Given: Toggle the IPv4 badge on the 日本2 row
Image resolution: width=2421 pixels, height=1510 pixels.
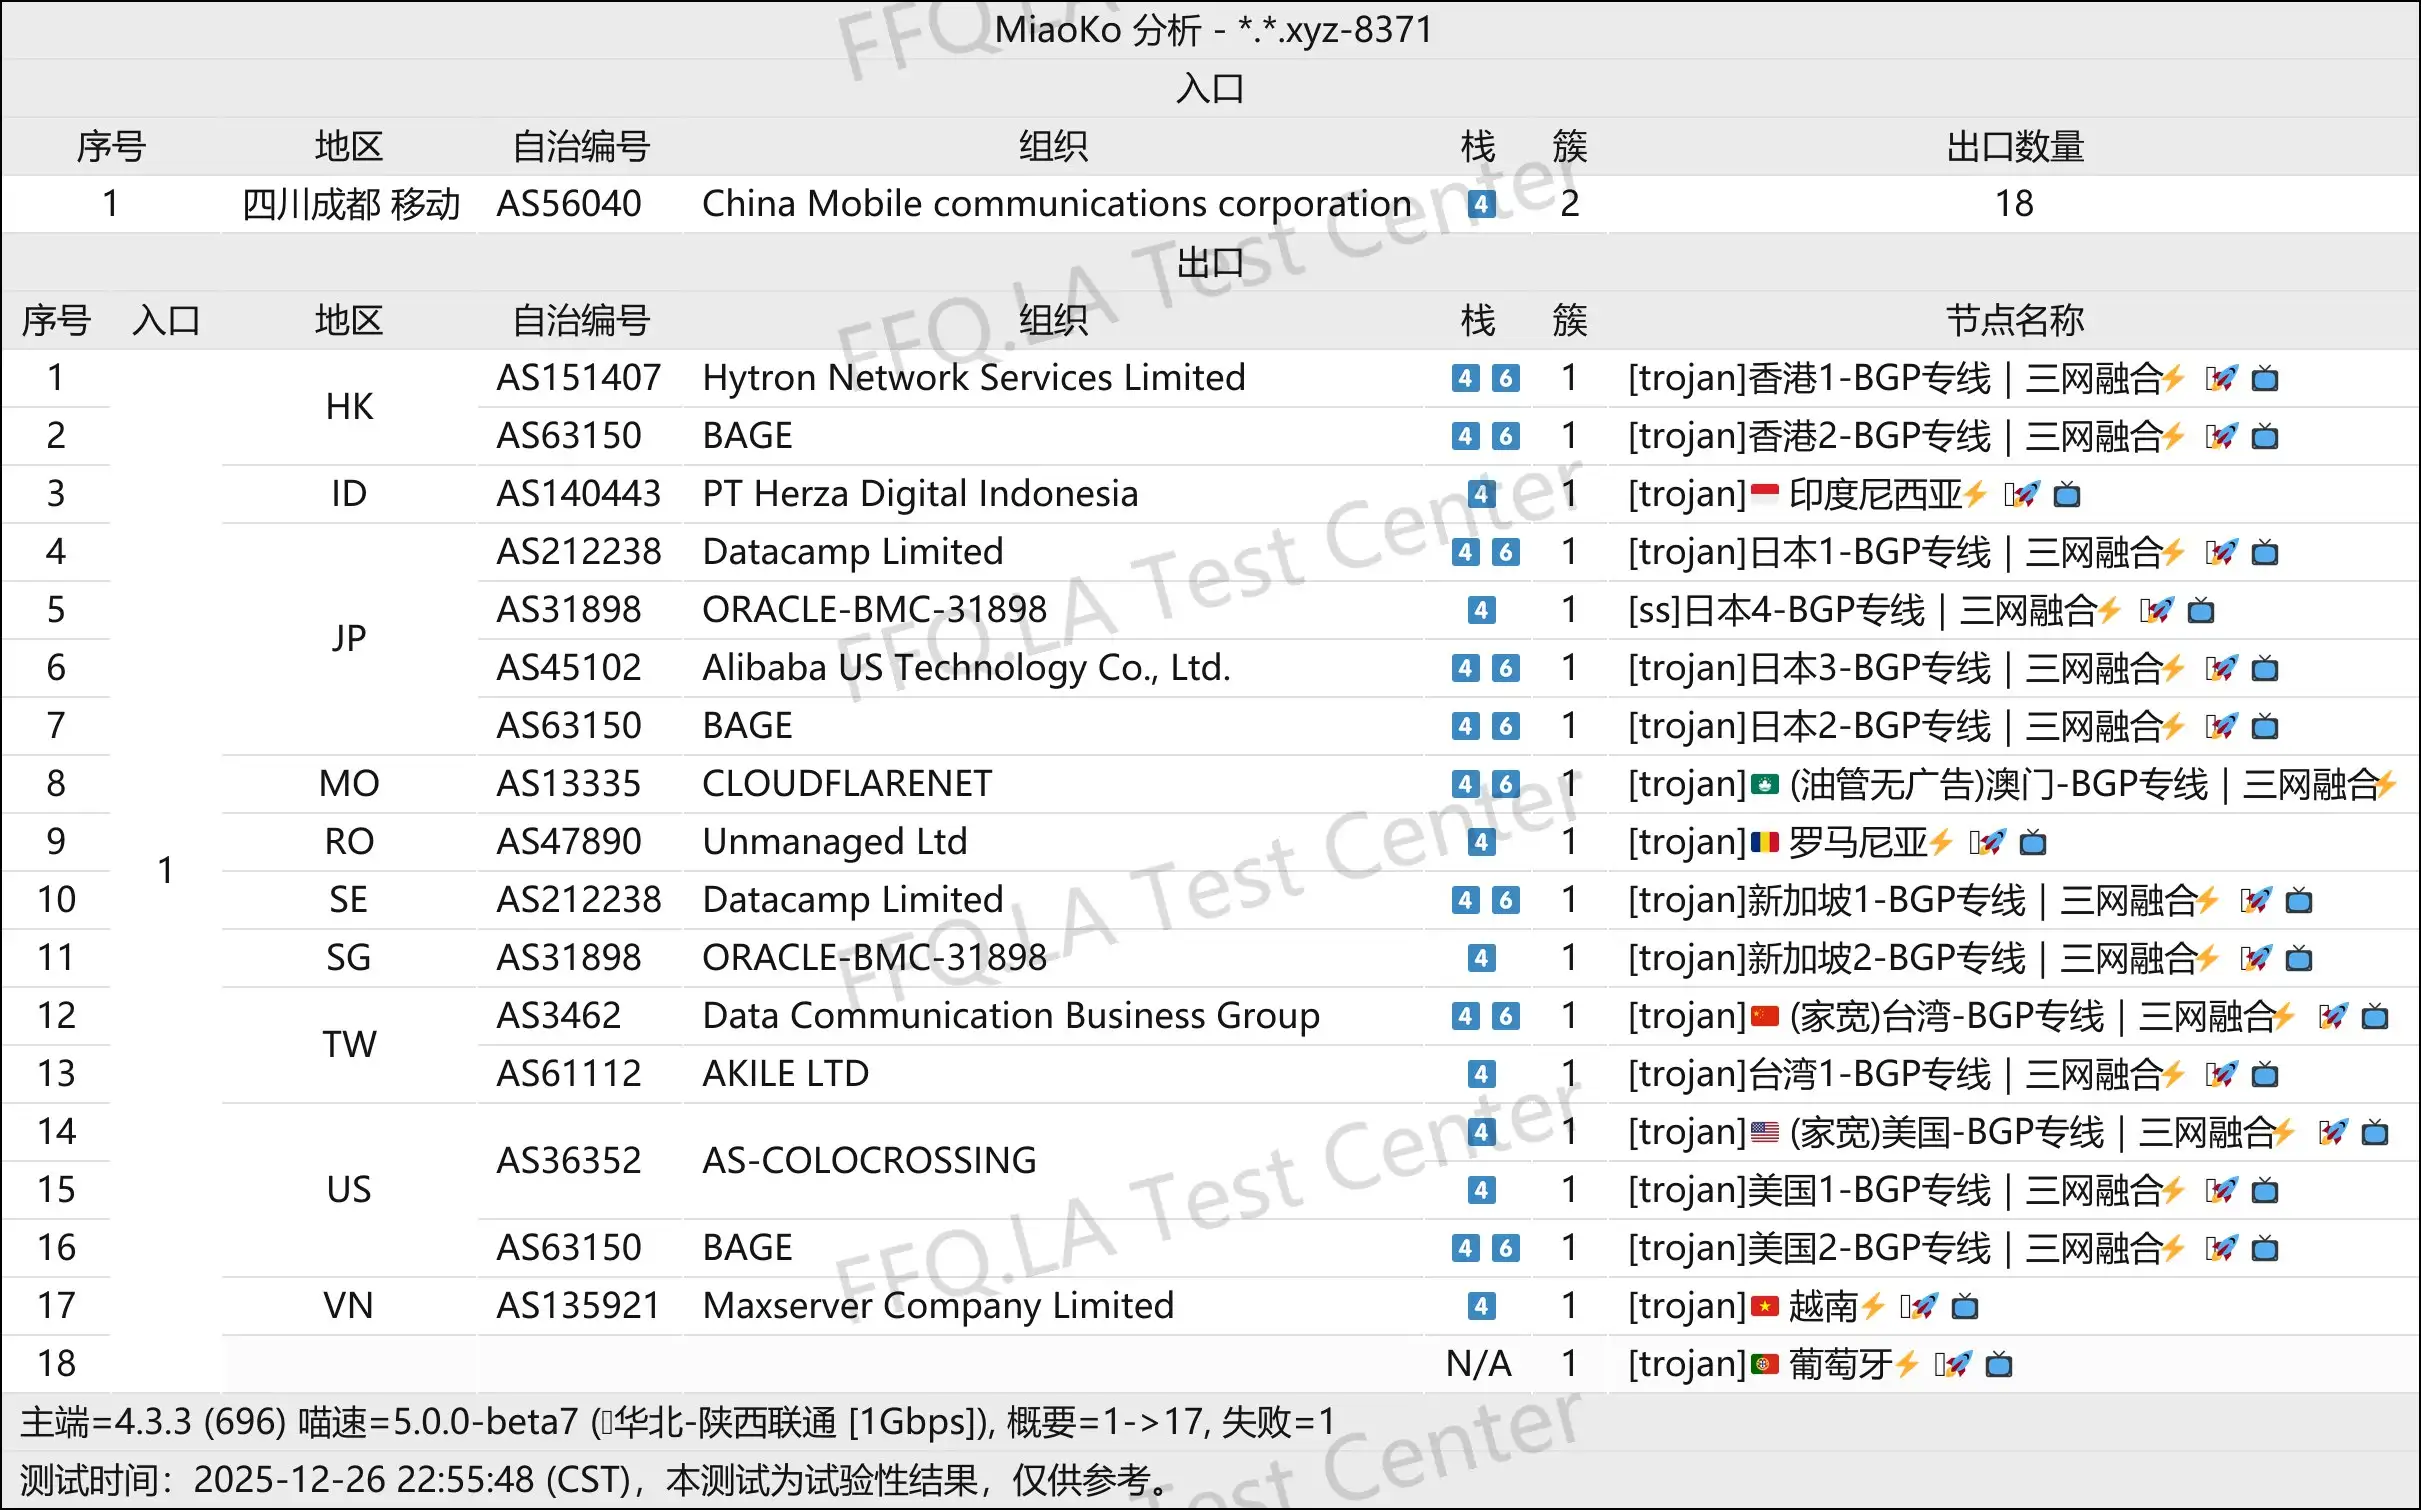Looking at the screenshot, I should [1464, 725].
